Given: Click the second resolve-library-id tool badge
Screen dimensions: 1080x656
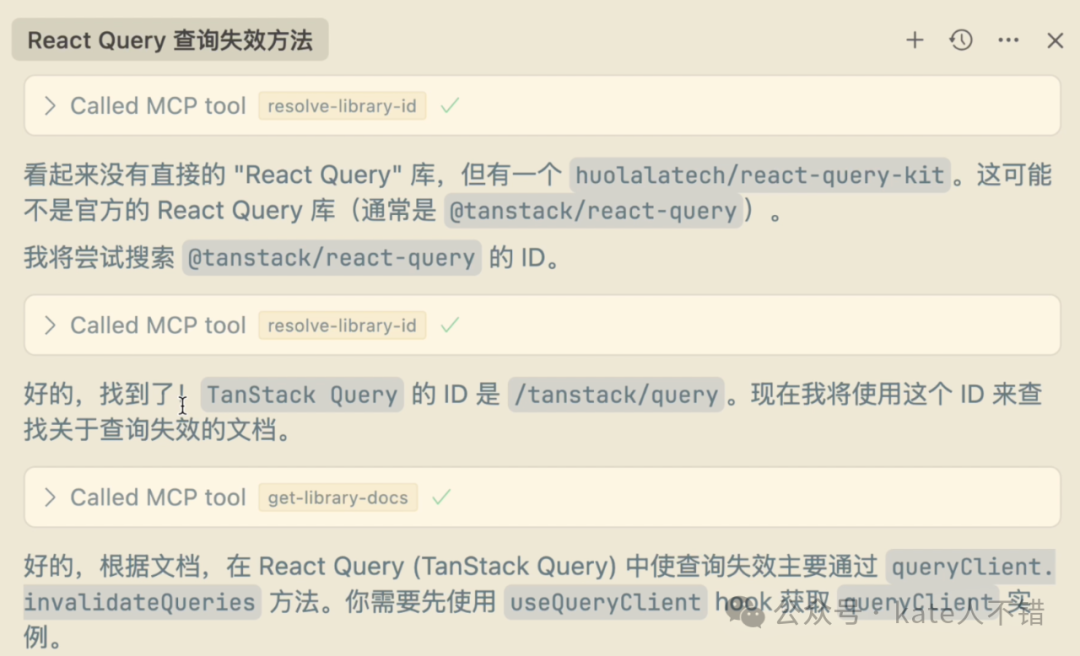Looking at the screenshot, I should click(x=342, y=325).
